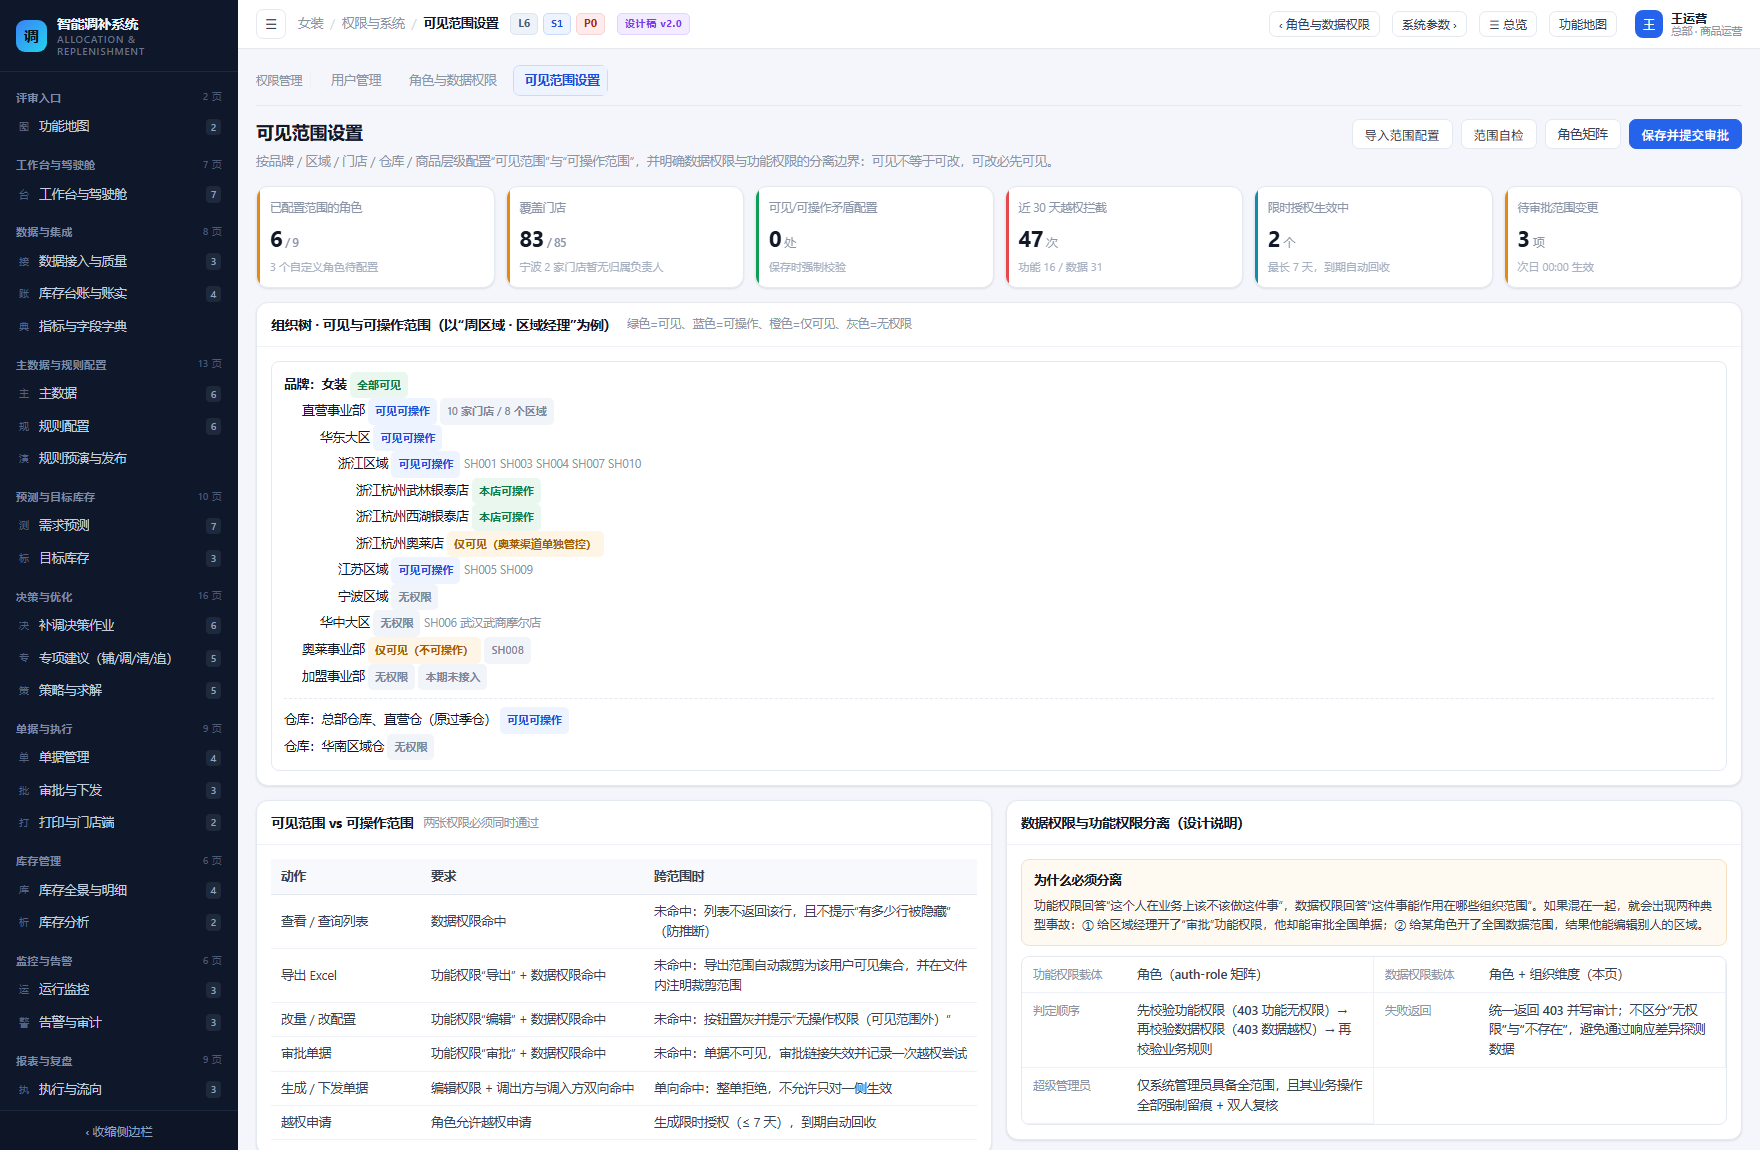Select 直营事业部 tree node
The width and height of the screenshot is (1760, 1150).
click(x=333, y=411)
